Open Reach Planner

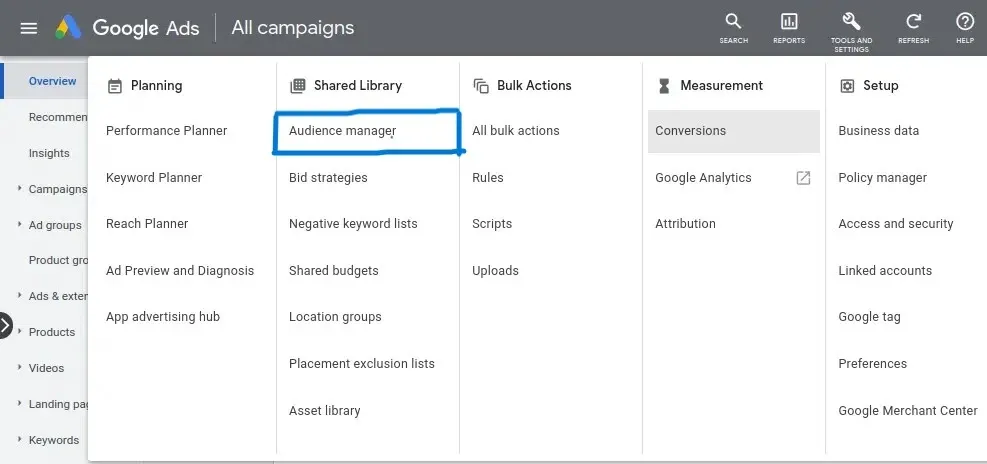[147, 224]
